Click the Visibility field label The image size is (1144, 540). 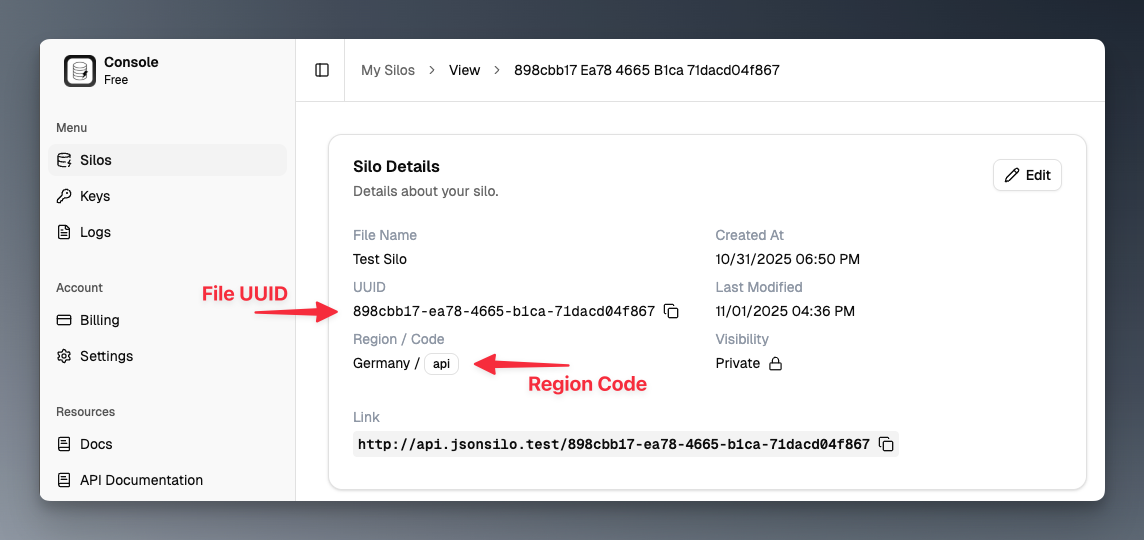coord(742,339)
